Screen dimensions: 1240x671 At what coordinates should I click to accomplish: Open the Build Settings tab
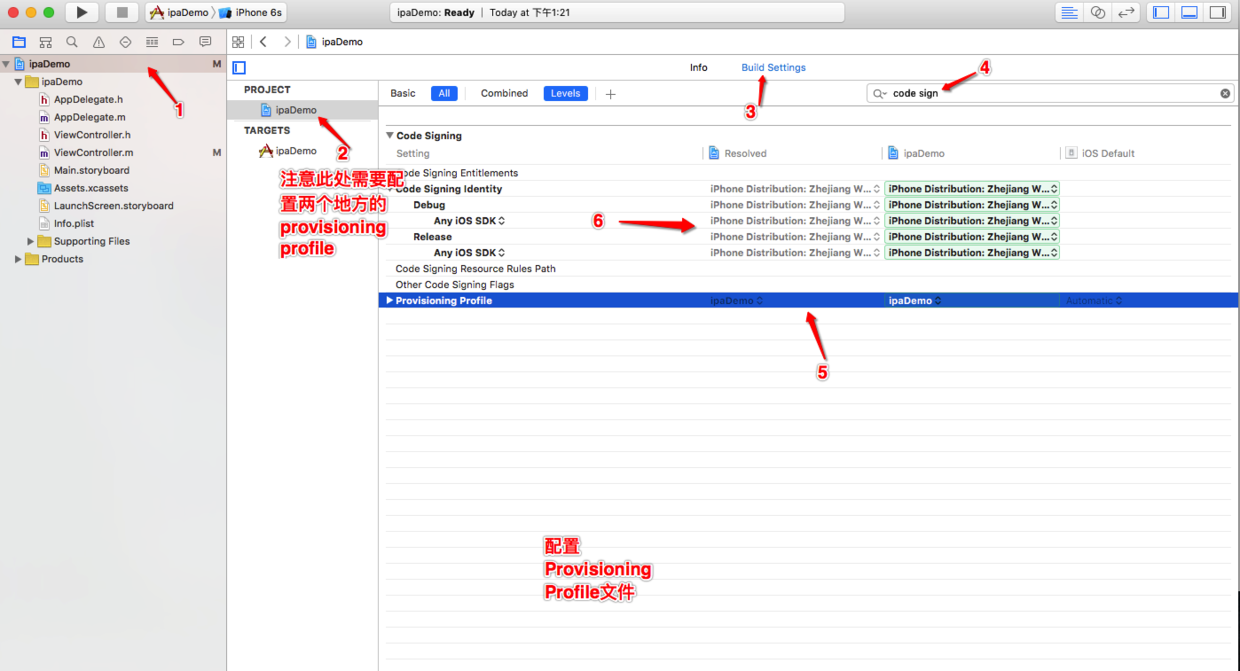773,68
